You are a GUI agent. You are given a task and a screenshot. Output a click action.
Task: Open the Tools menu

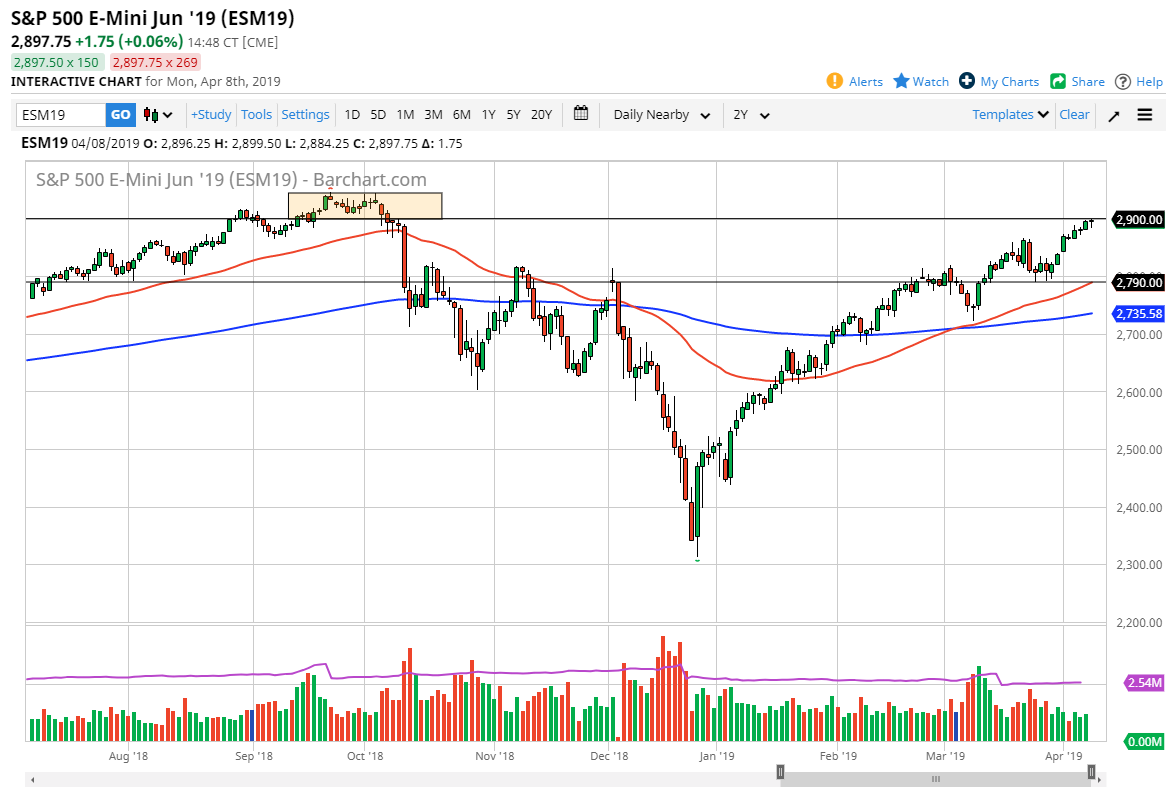coord(256,114)
